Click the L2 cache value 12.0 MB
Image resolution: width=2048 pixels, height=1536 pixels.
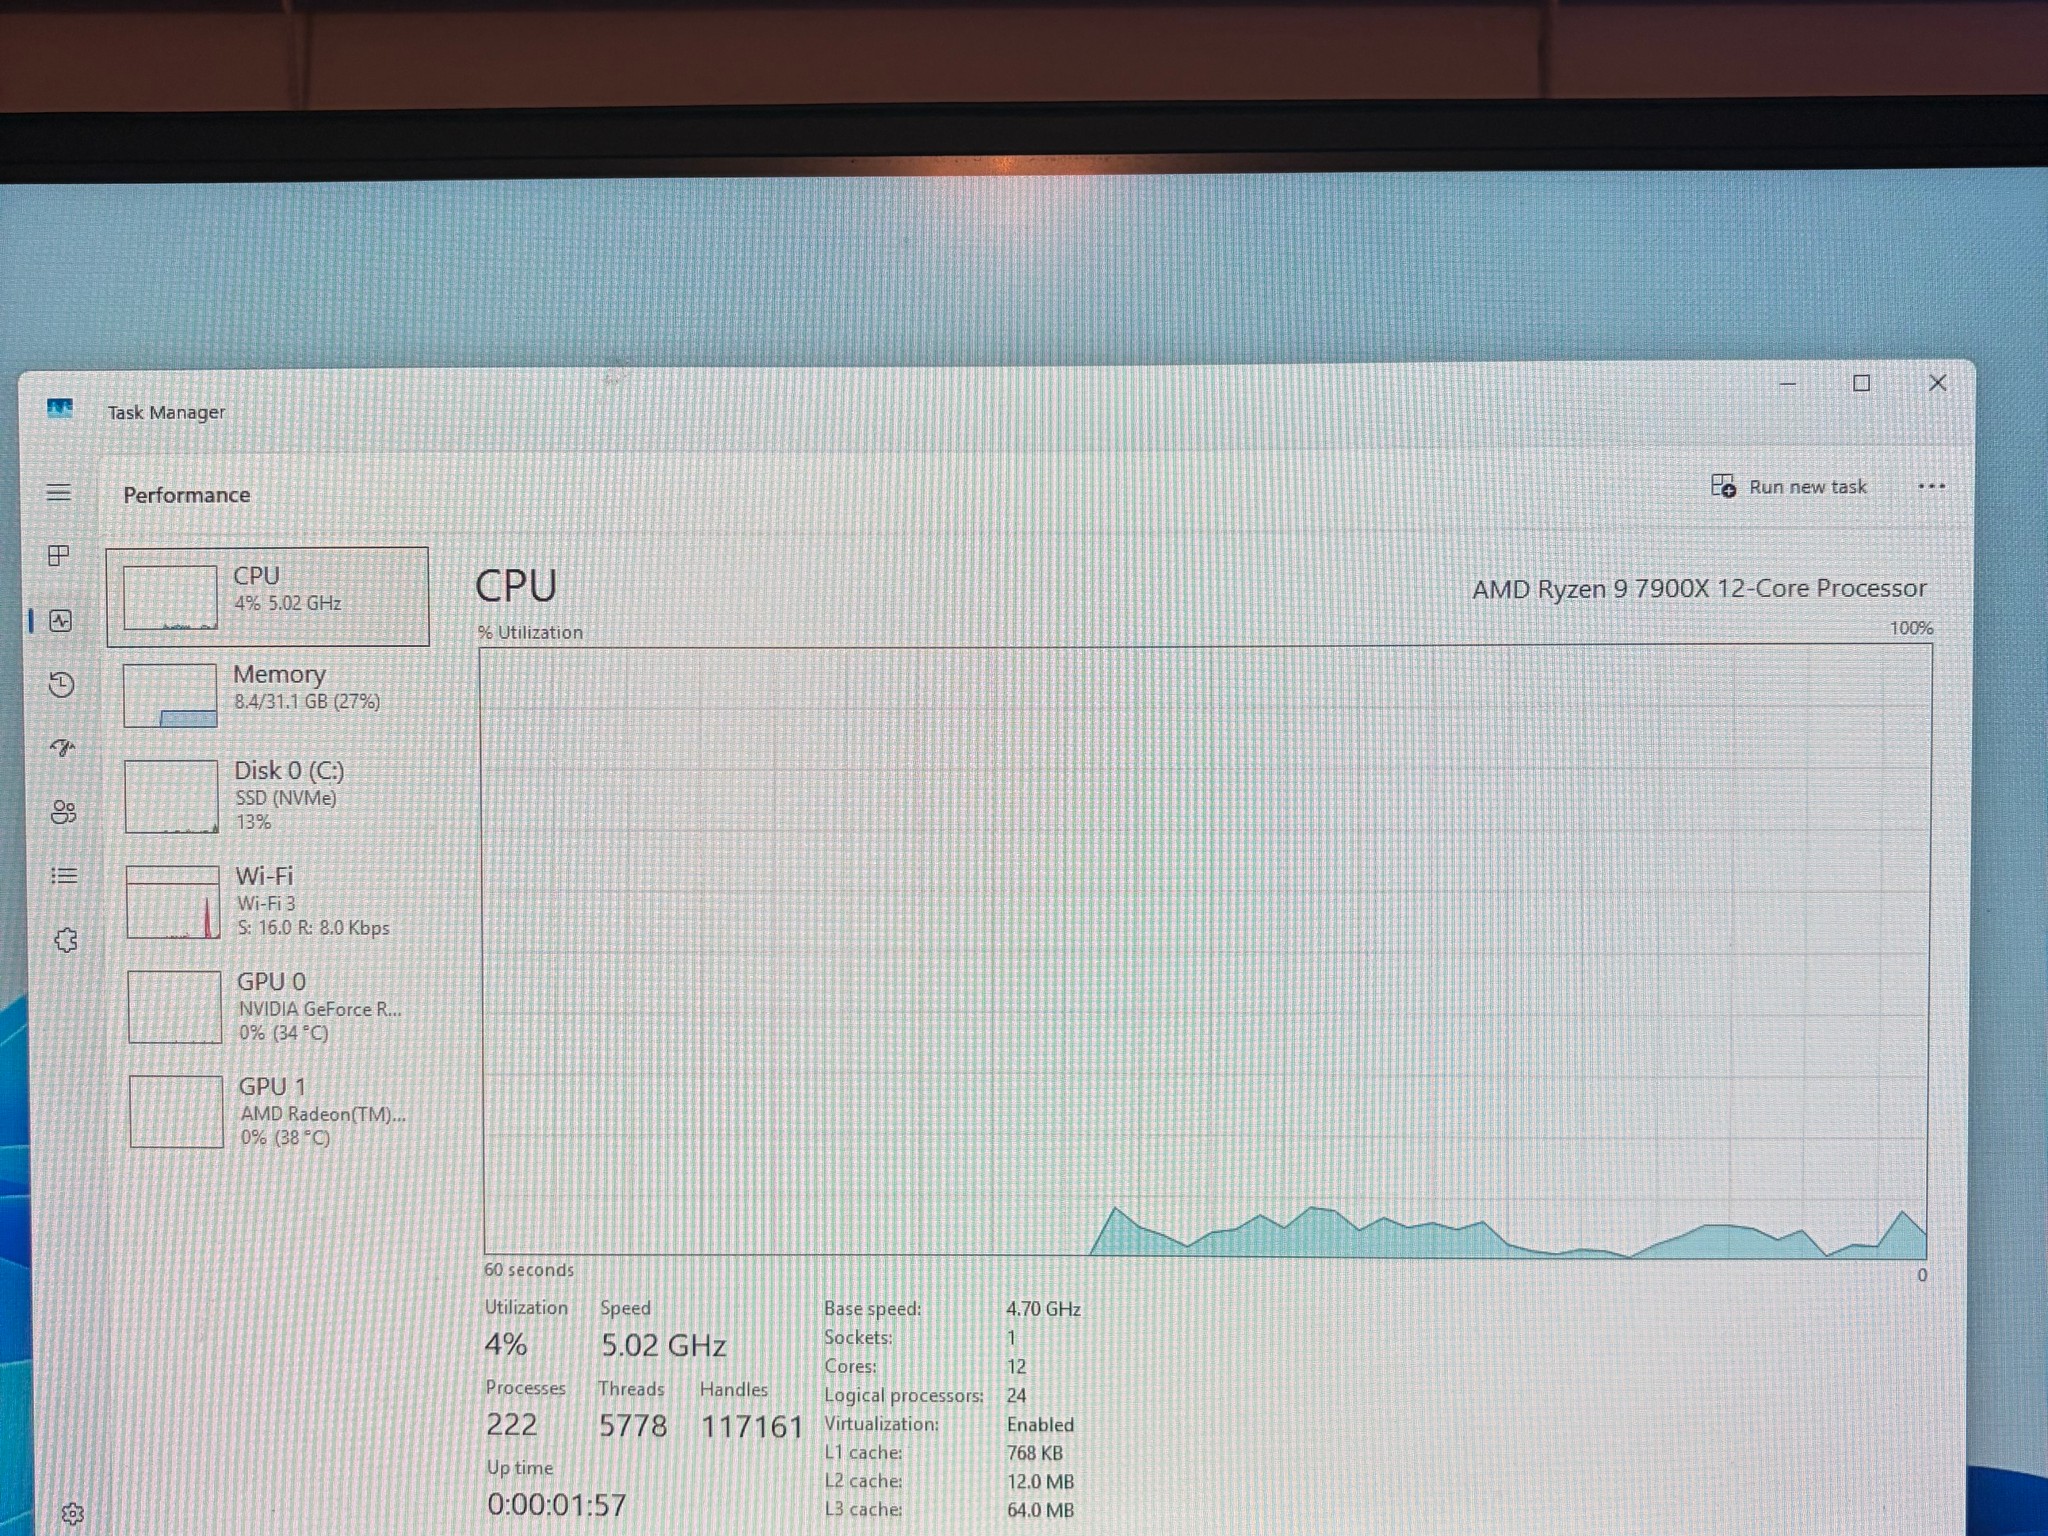coord(1041,1482)
